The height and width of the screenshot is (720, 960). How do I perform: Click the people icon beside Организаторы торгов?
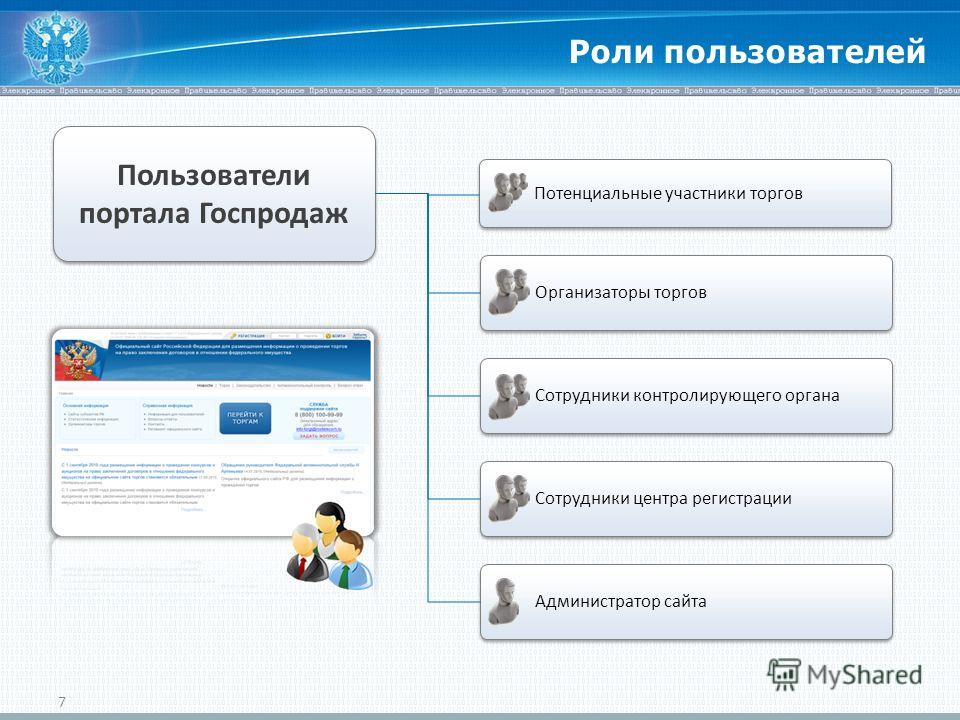click(509, 291)
